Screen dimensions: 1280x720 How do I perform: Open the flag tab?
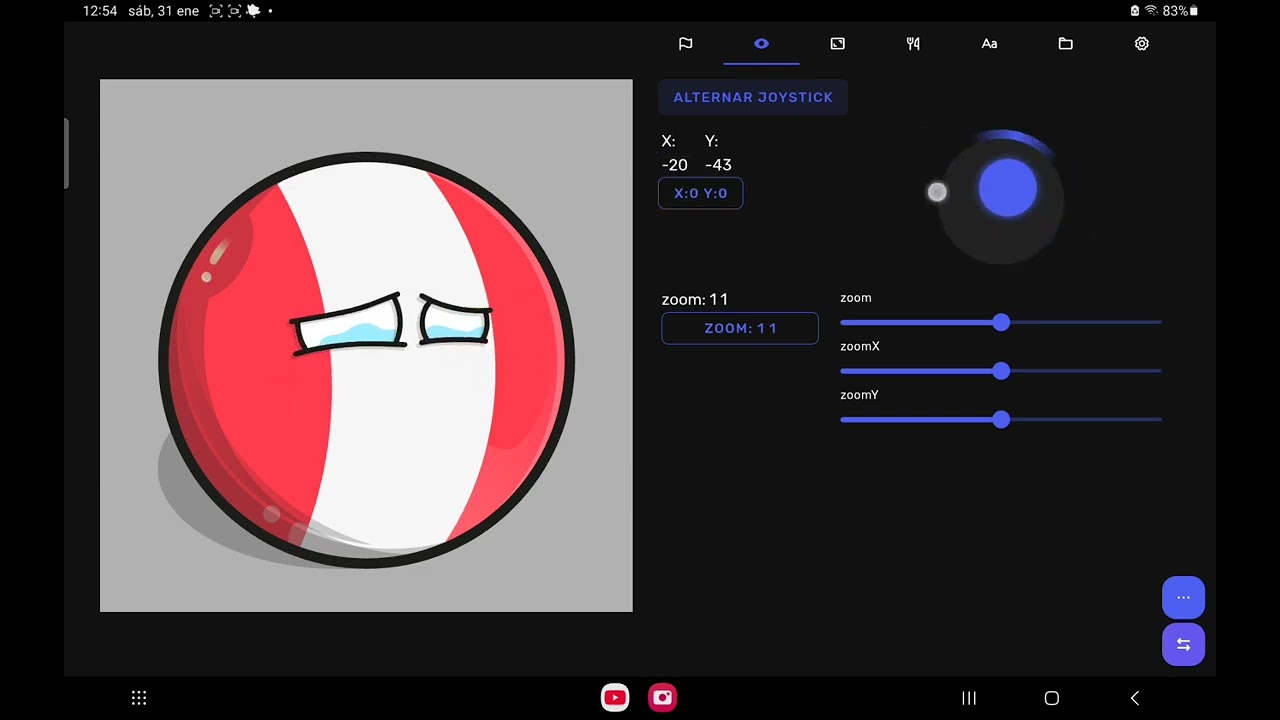coord(685,44)
